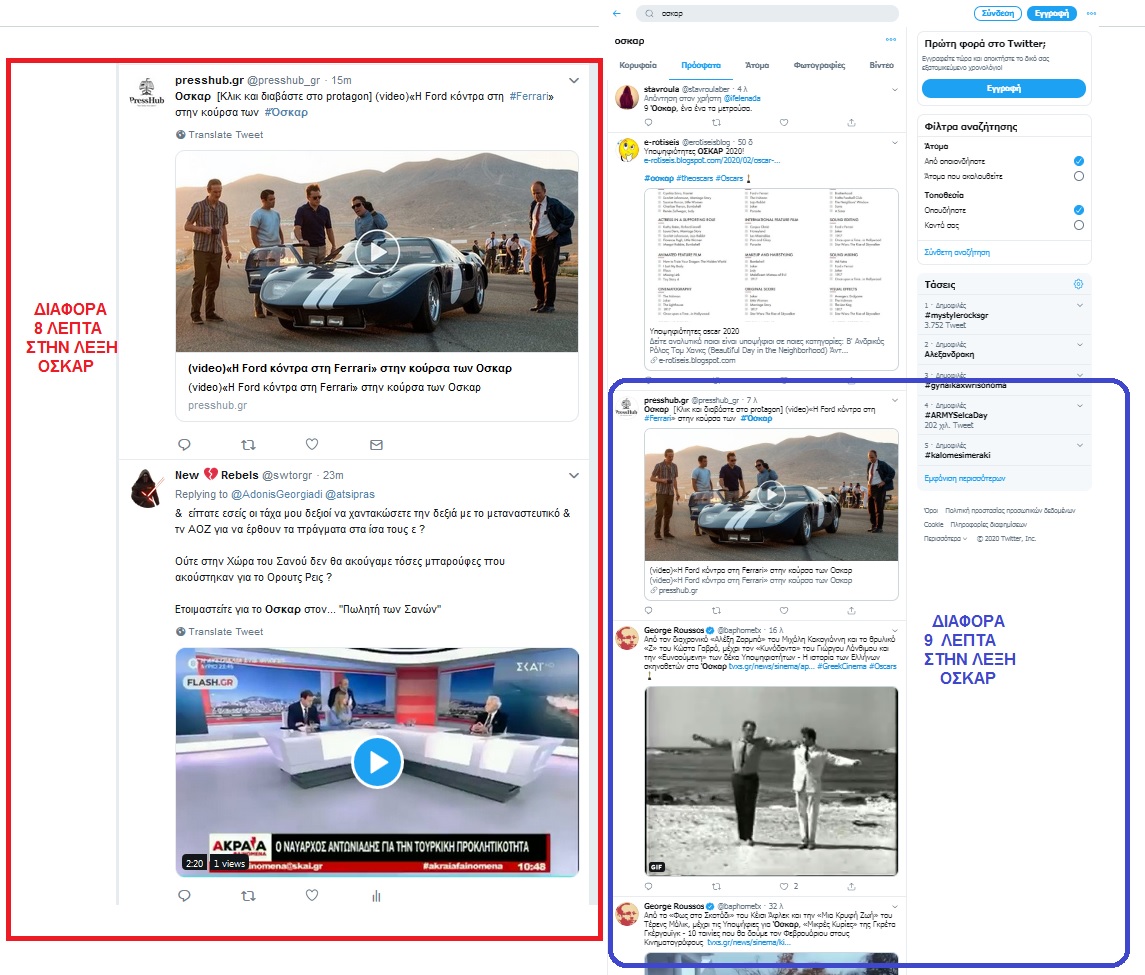Share stavroula's tweet
The width and height of the screenshot is (1145, 975).
[851, 123]
